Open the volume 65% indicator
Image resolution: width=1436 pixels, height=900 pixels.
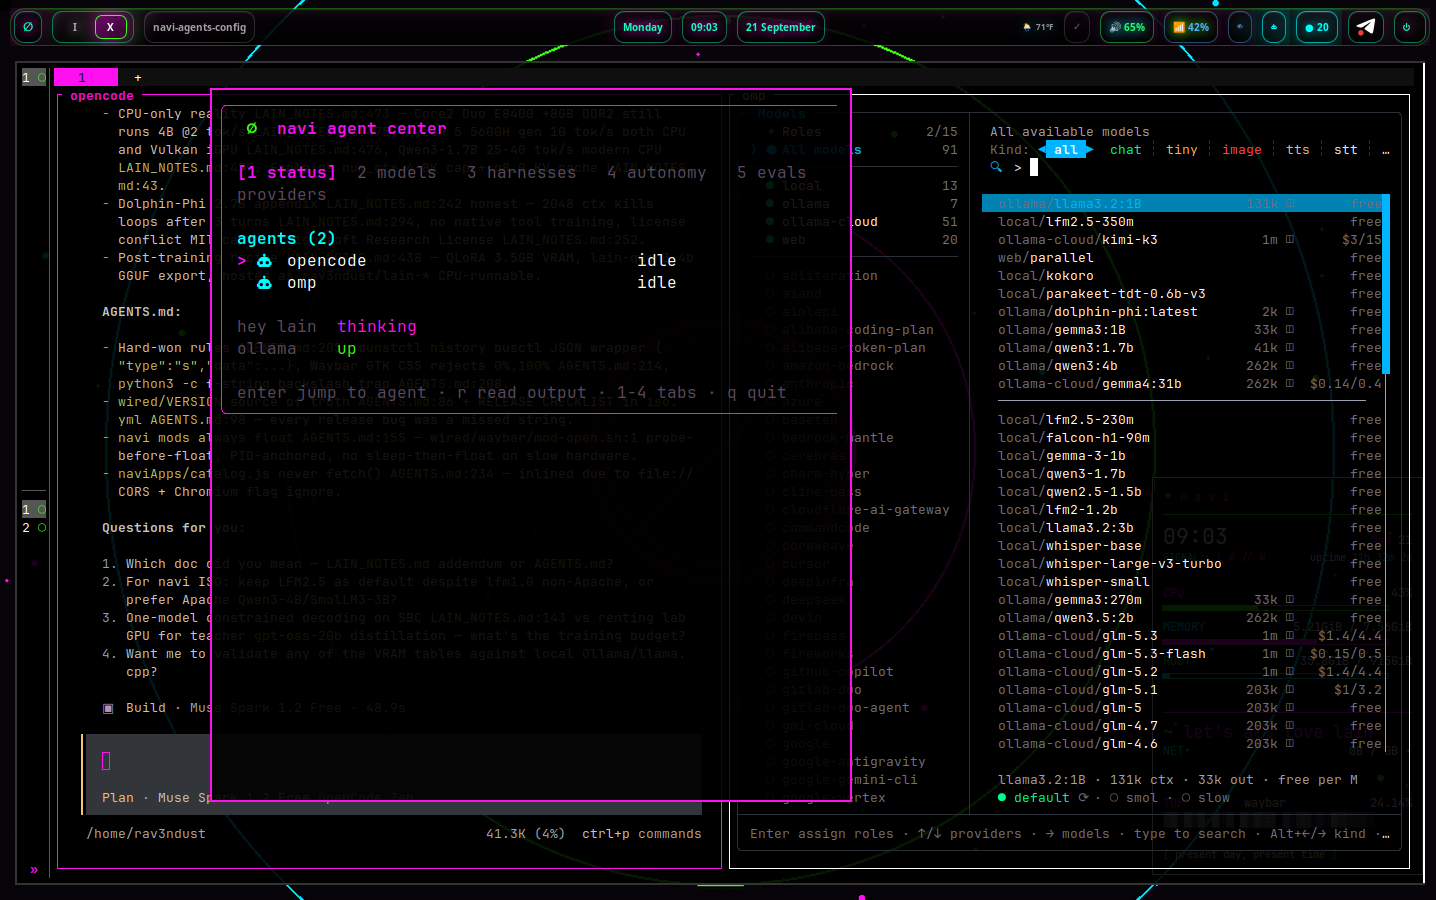pos(1127,27)
